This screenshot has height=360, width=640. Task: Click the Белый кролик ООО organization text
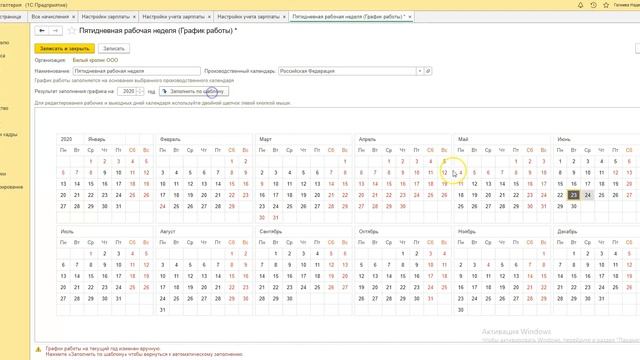95,60
